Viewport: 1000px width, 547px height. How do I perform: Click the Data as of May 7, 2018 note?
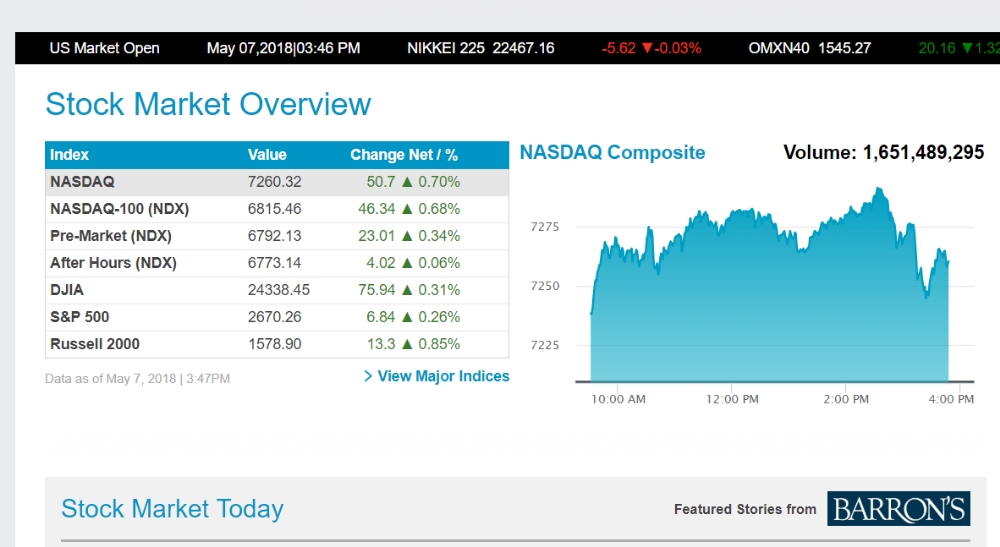coord(137,379)
